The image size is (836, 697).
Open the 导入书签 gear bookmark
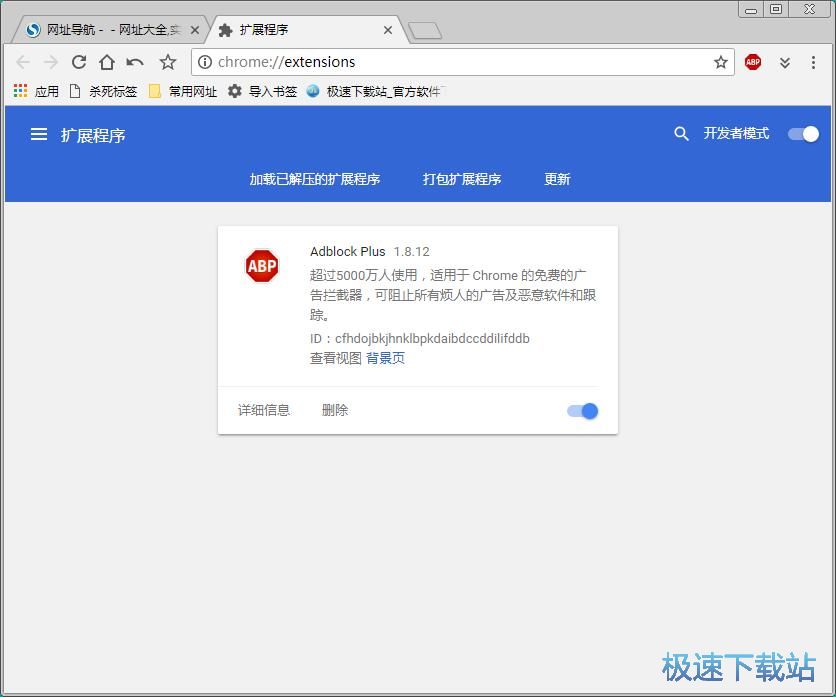tap(262, 91)
